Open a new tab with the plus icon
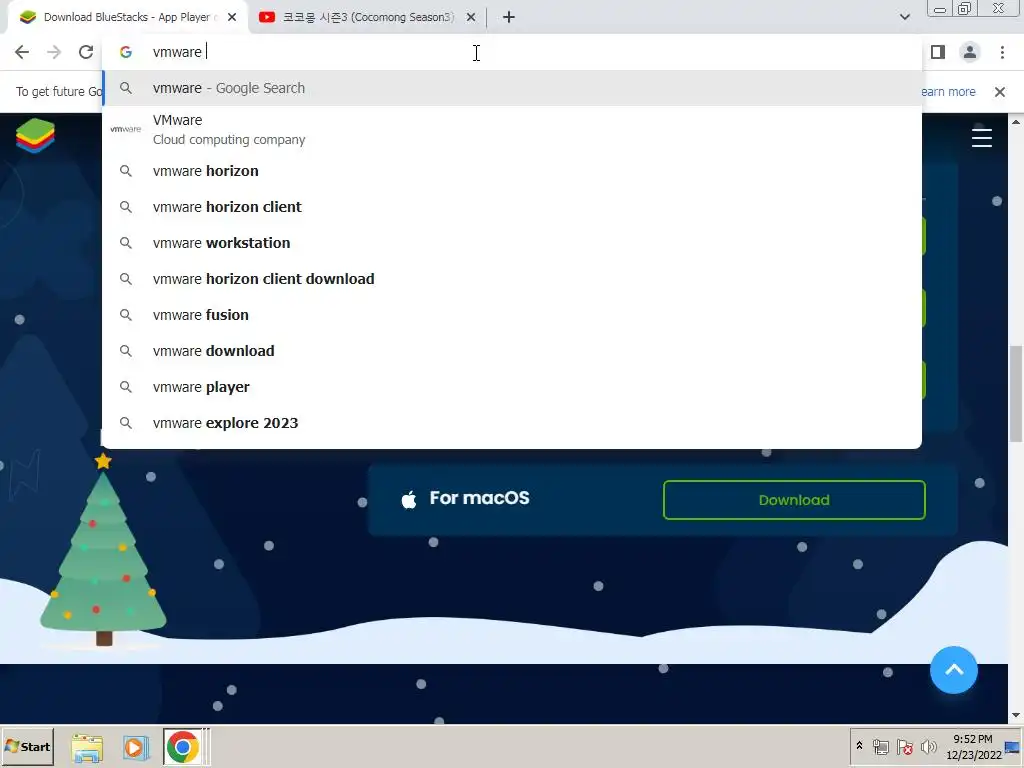Image resolution: width=1024 pixels, height=768 pixels. pyautogui.click(x=509, y=17)
